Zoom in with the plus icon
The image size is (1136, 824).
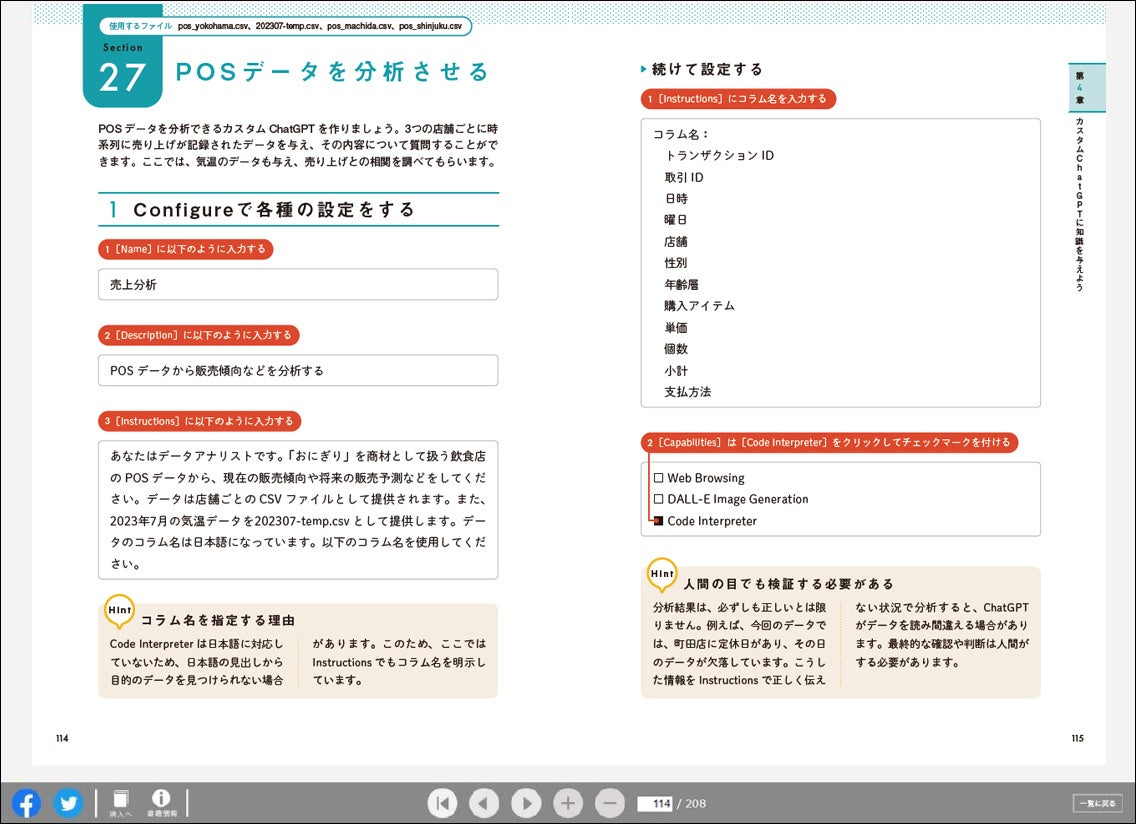tap(567, 802)
